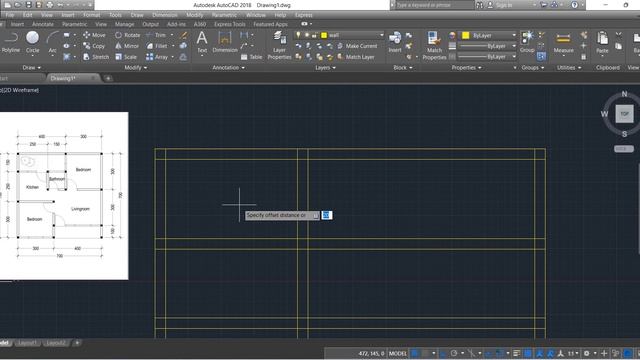Toggle polar tracking in status bar
The width and height of the screenshot is (640, 360).
(x=454, y=353)
